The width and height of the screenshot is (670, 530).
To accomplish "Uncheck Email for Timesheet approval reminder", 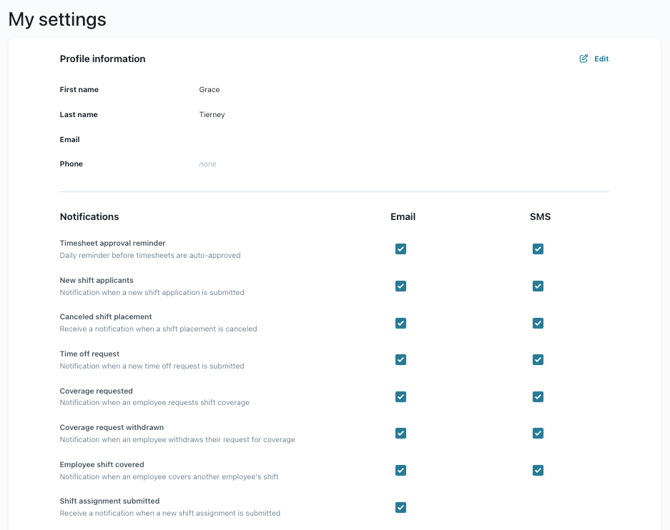I will point(401,249).
